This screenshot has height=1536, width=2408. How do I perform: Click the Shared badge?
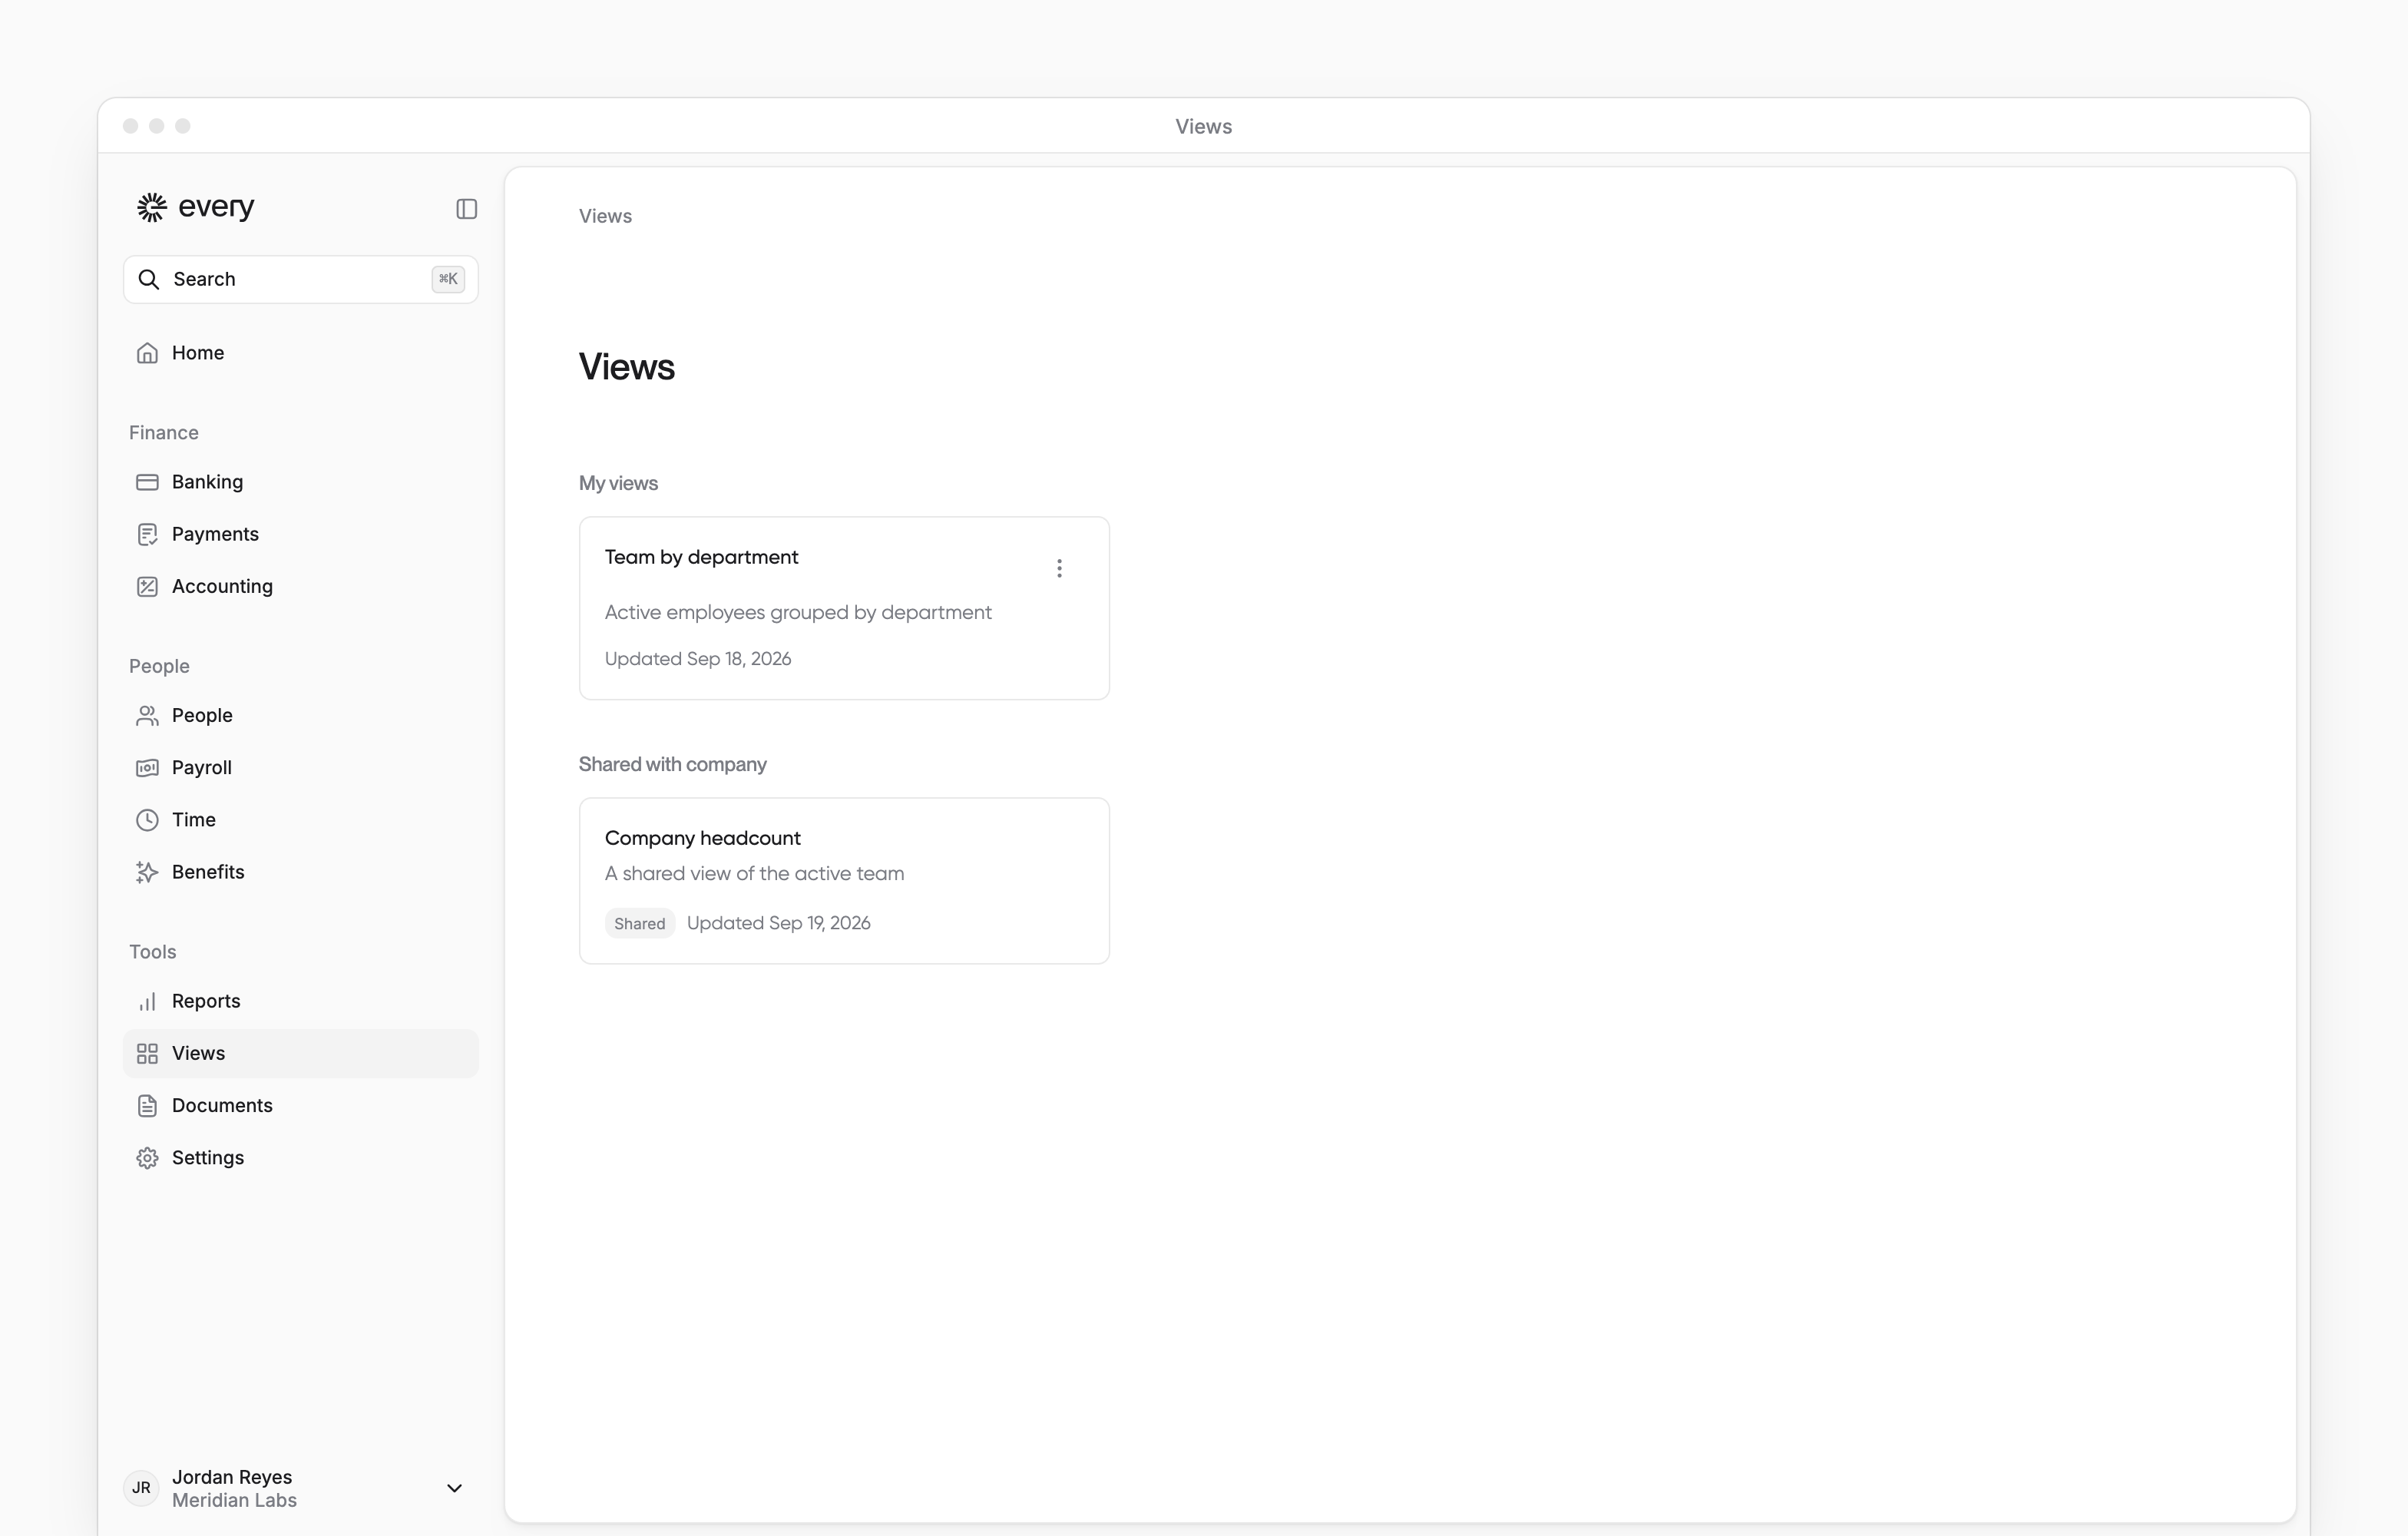(x=640, y=923)
